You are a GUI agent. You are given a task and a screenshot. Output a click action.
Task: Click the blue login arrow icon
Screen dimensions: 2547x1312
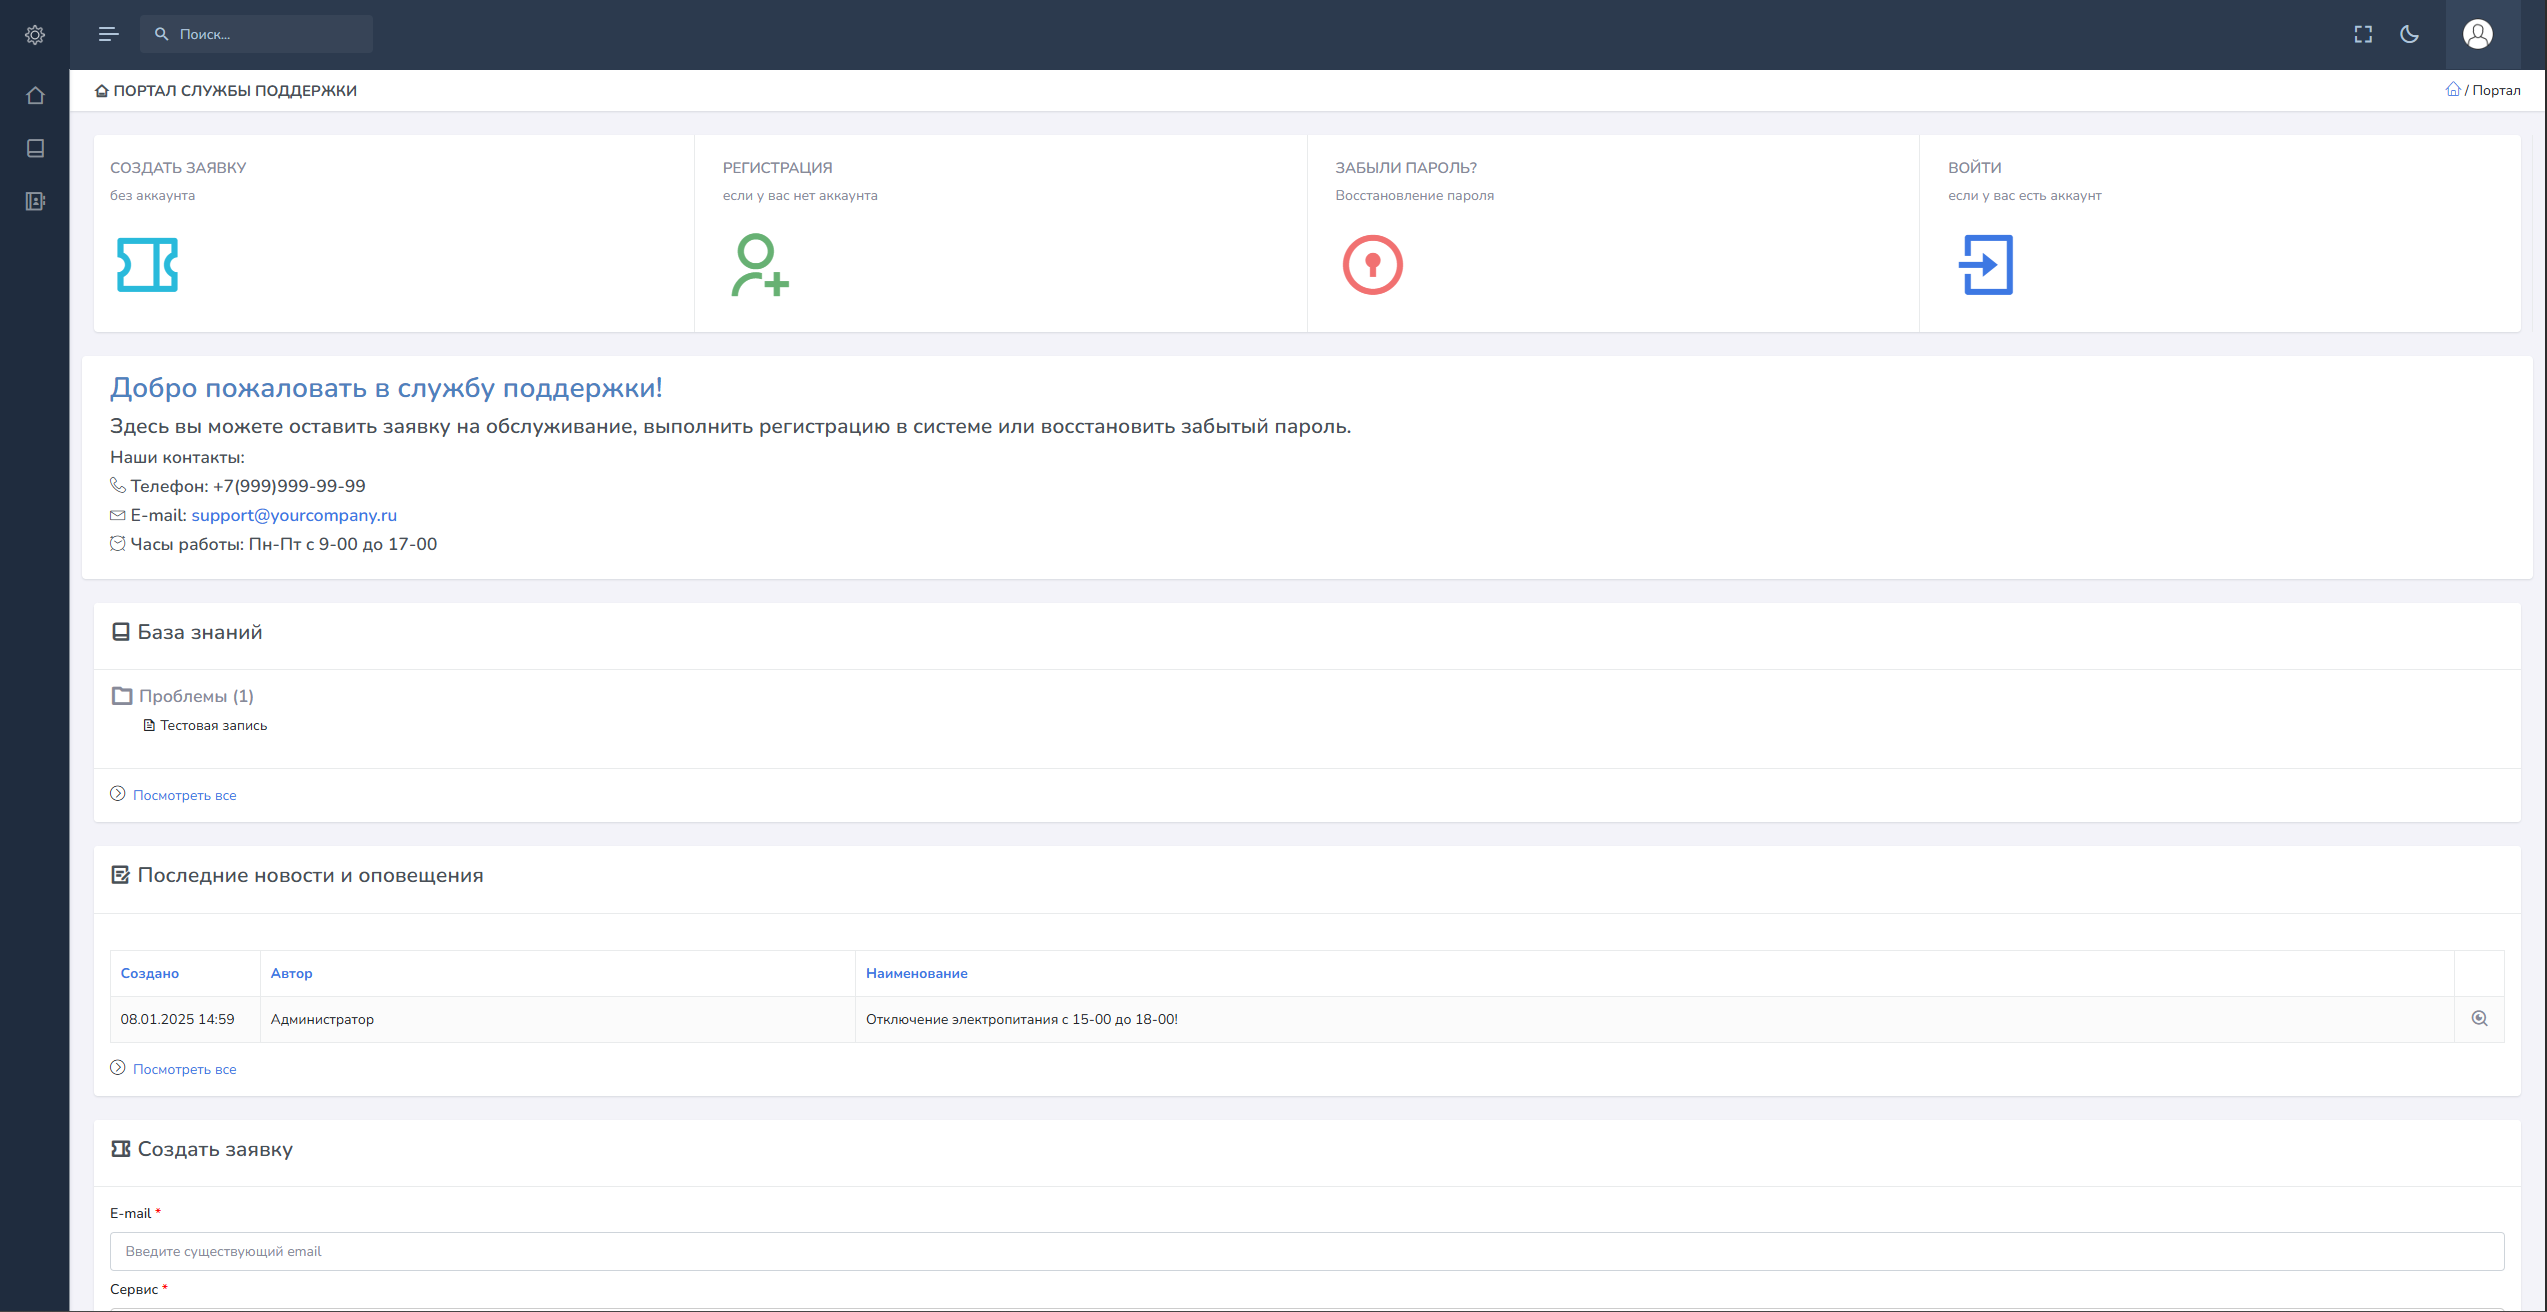[x=1985, y=265]
